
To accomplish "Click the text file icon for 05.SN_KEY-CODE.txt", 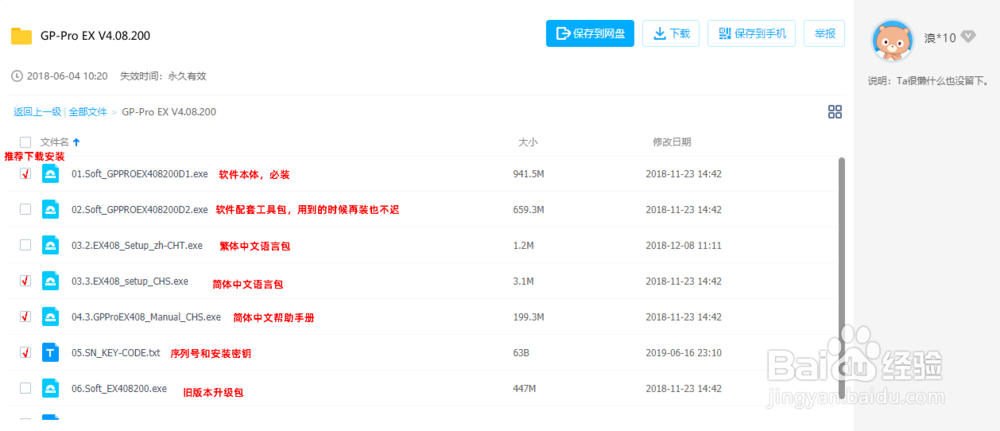I will click(50, 352).
